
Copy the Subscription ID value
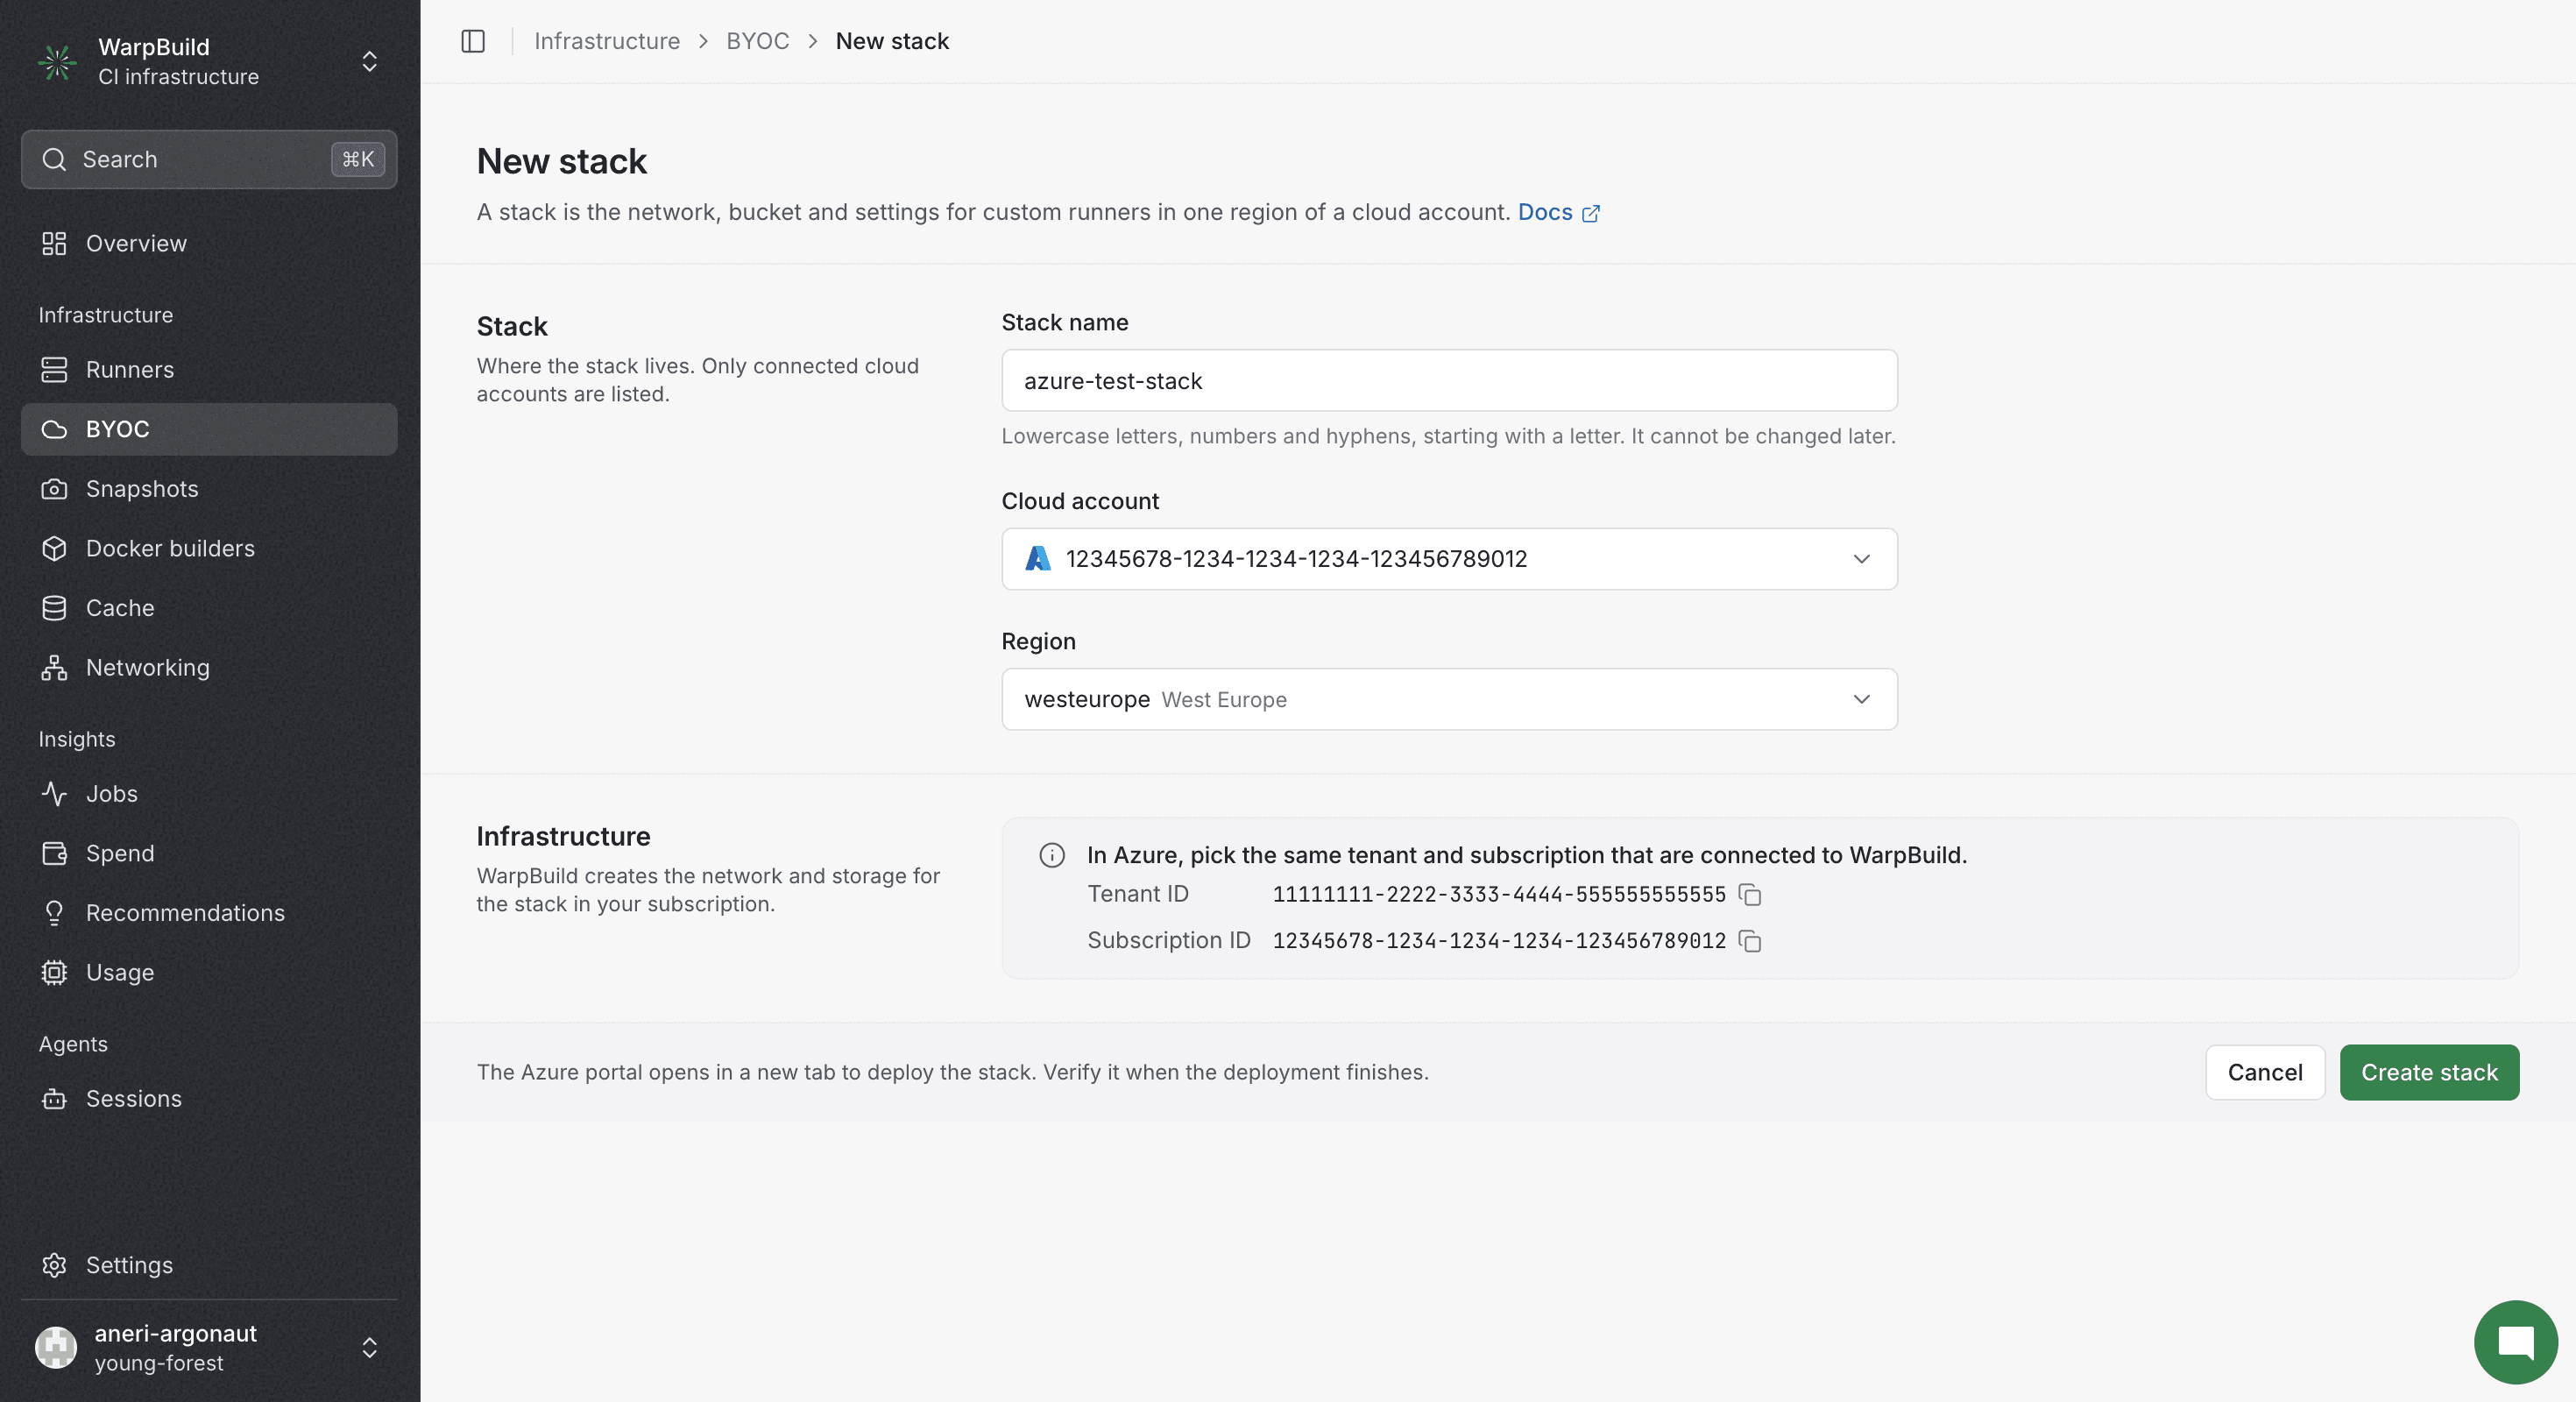coord(1750,941)
